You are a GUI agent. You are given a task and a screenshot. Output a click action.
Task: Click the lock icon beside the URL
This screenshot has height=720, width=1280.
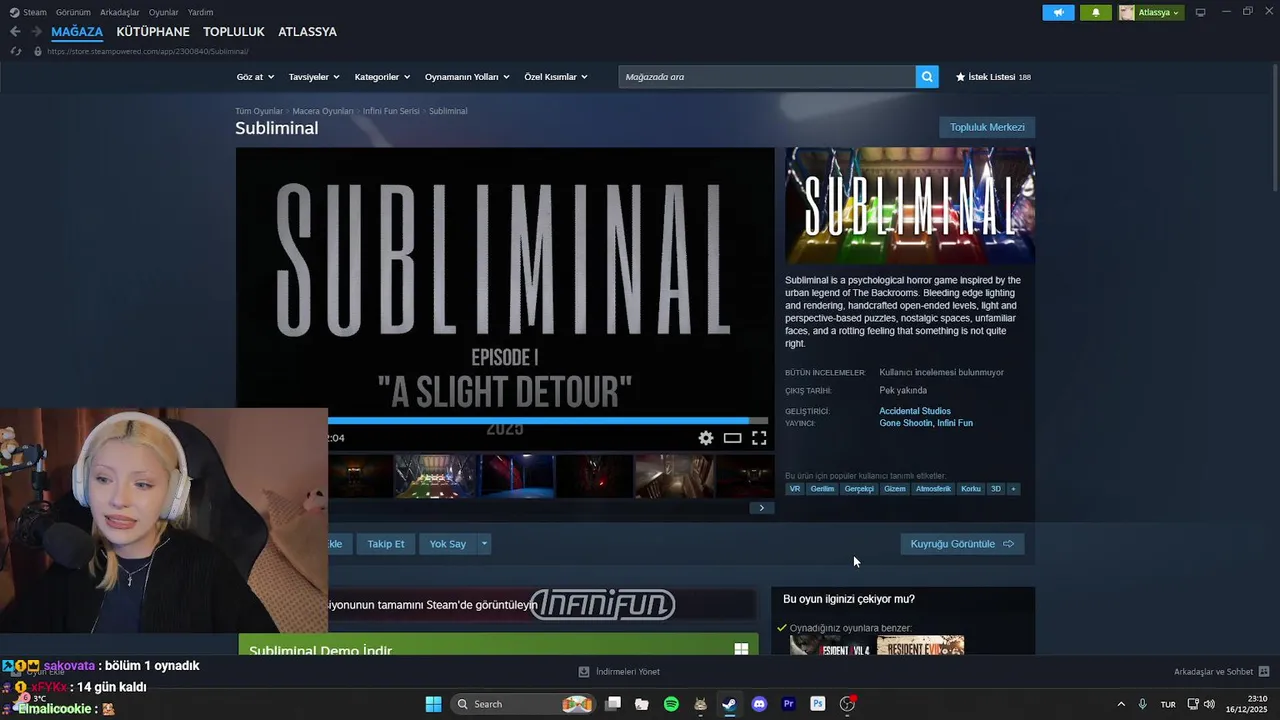[x=38, y=51]
